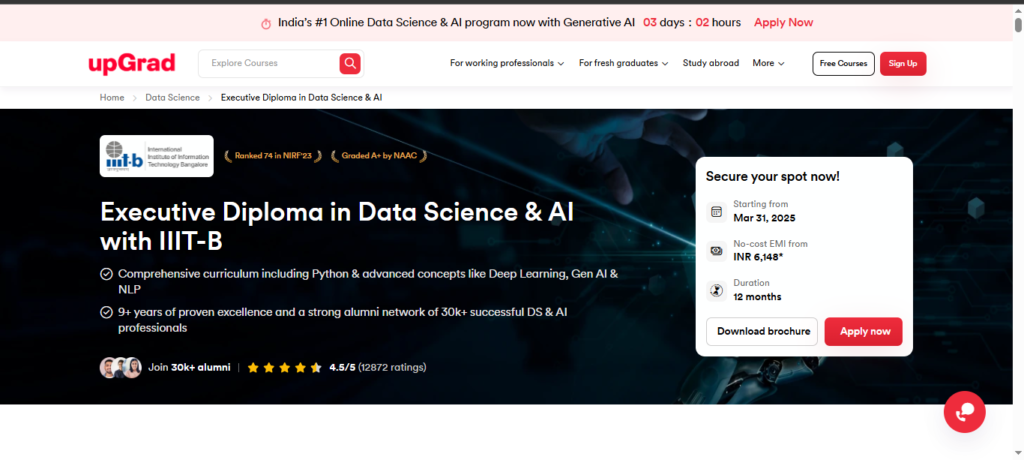
Task: Click the IIIT-B institute logo
Action: click(x=156, y=156)
